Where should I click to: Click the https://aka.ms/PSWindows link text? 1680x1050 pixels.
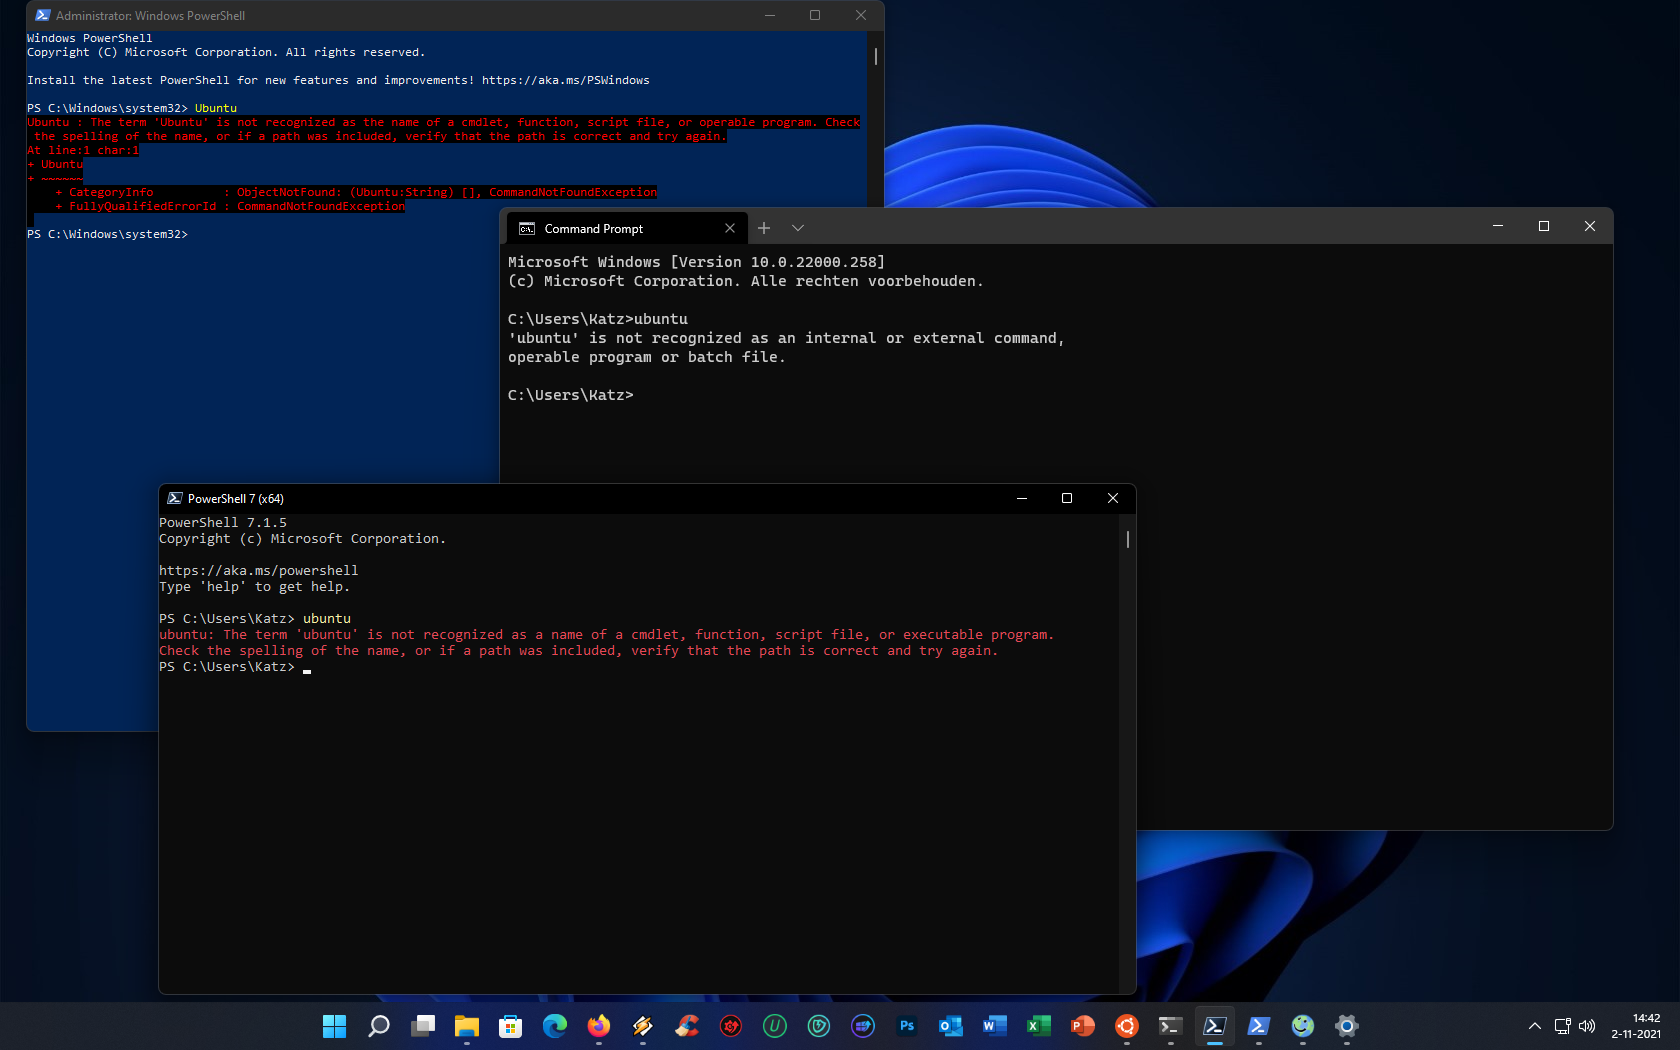(x=566, y=80)
